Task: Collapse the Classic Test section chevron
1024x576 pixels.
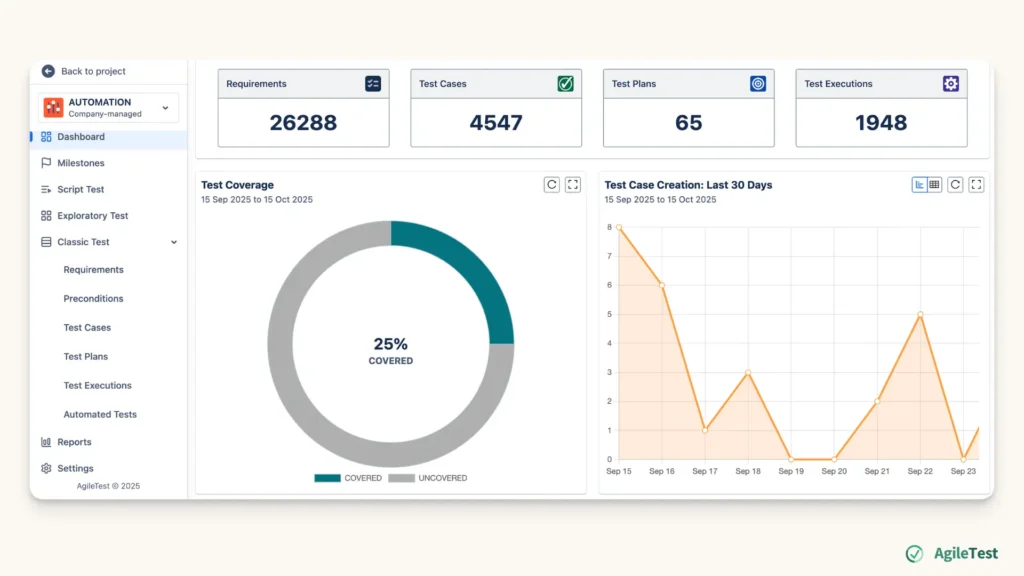Action: 174,242
